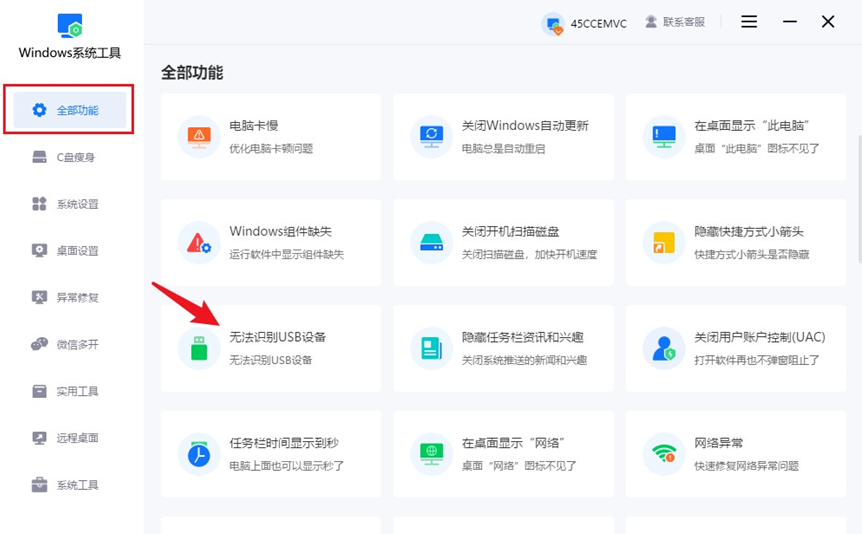Click the box icon beside 实用工具
The width and height of the screenshot is (862, 534).
point(39,391)
